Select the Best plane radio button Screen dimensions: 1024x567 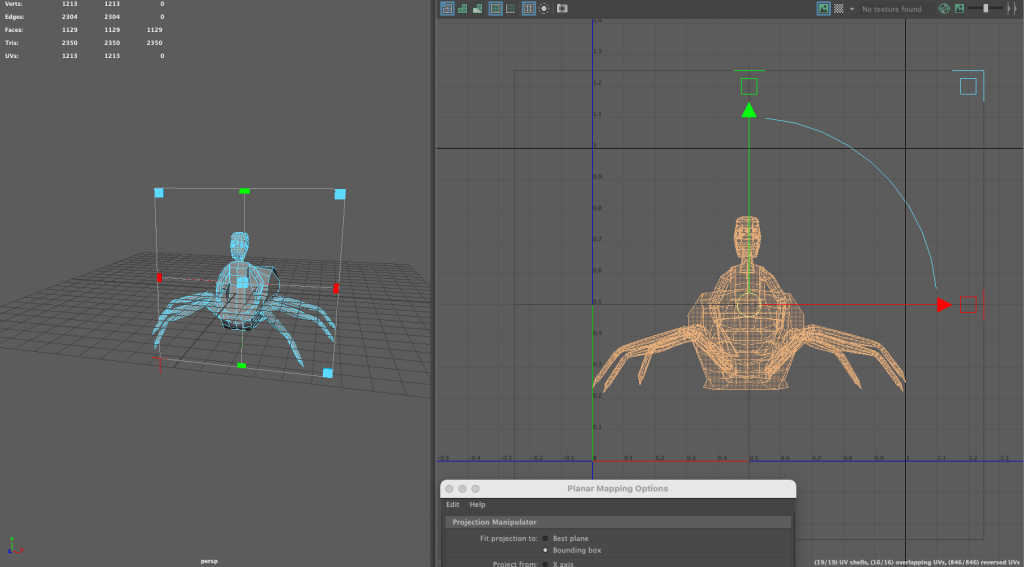(545, 539)
